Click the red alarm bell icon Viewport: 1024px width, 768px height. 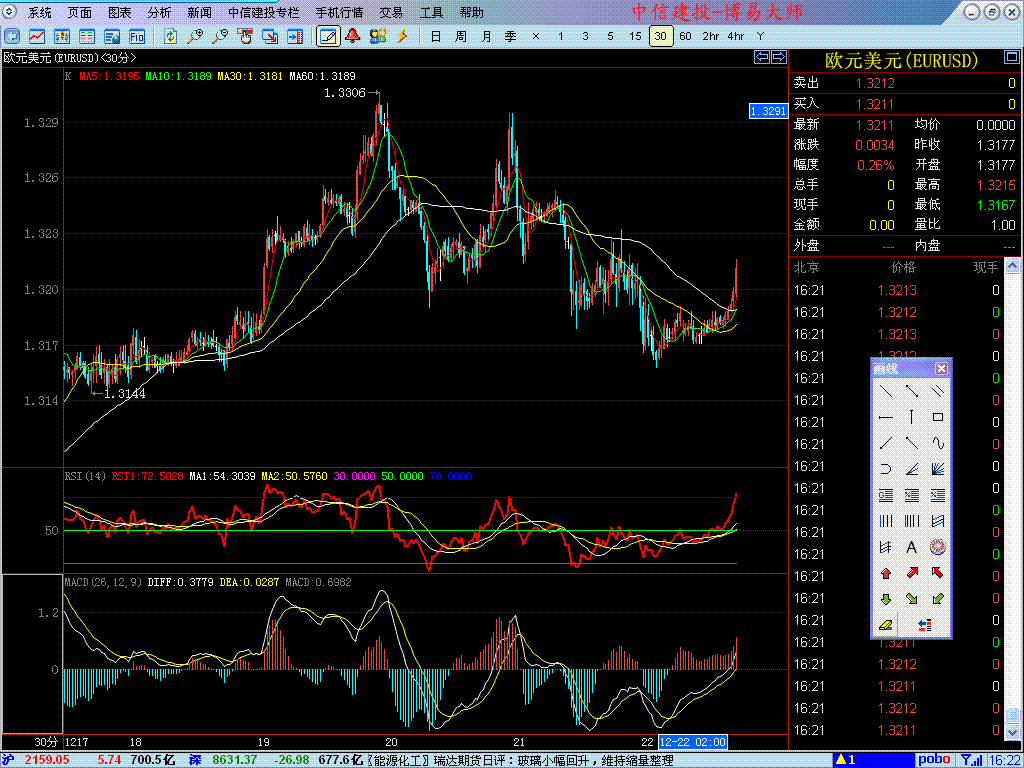pyautogui.click(x=353, y=36)
